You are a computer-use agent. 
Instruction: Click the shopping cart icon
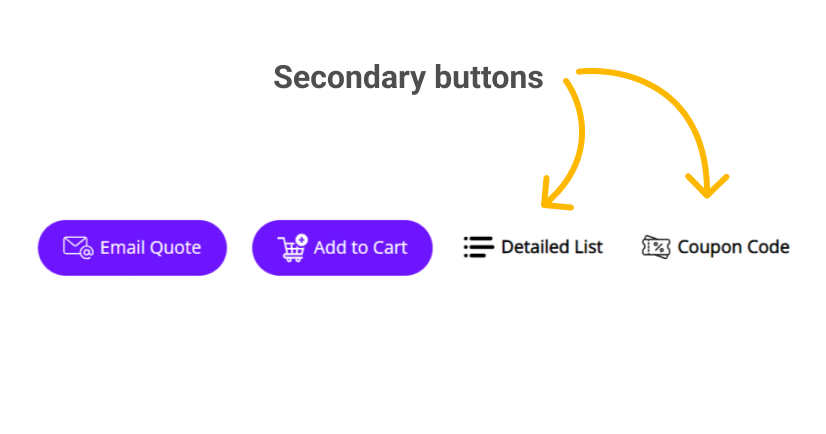(x=292, y=248)
